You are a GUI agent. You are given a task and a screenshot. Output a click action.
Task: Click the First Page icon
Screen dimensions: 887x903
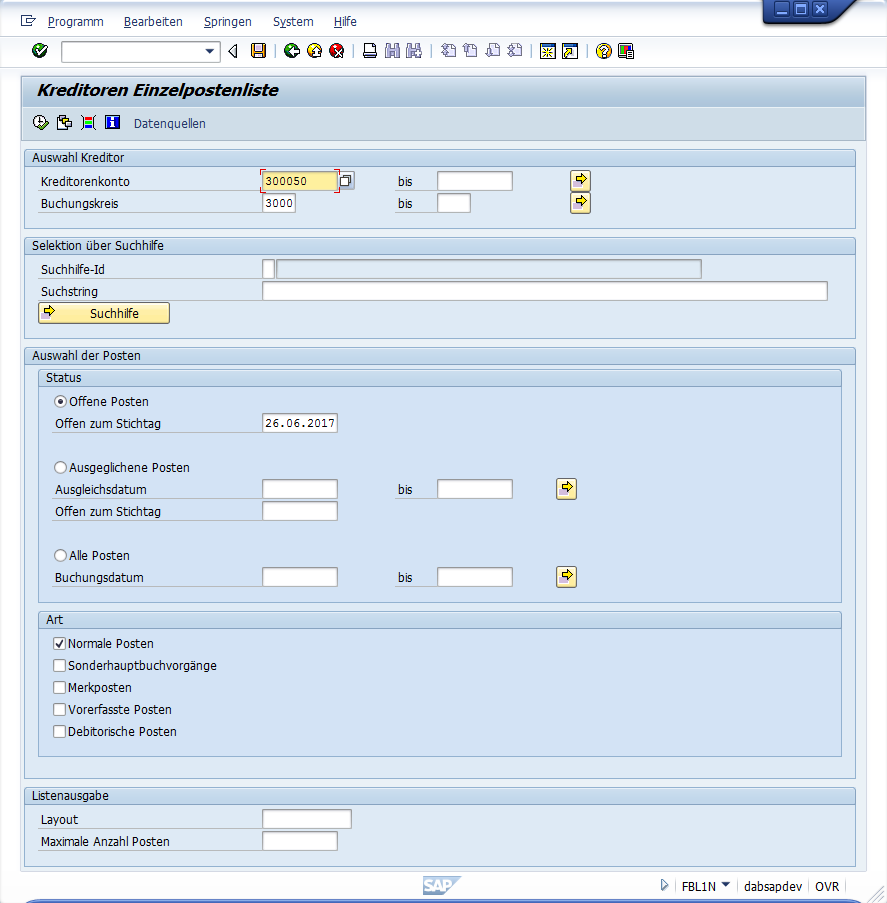(x=448, y=51)
